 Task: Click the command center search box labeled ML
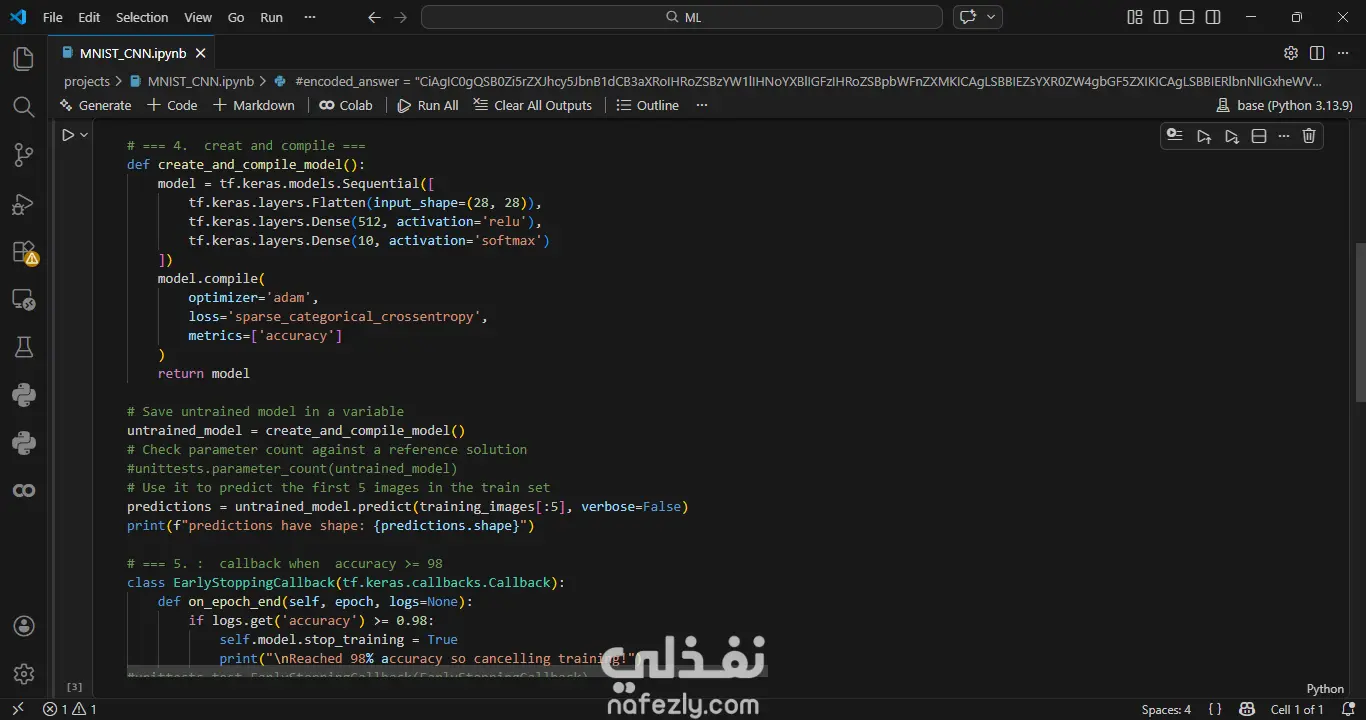(x=682, y=17)
